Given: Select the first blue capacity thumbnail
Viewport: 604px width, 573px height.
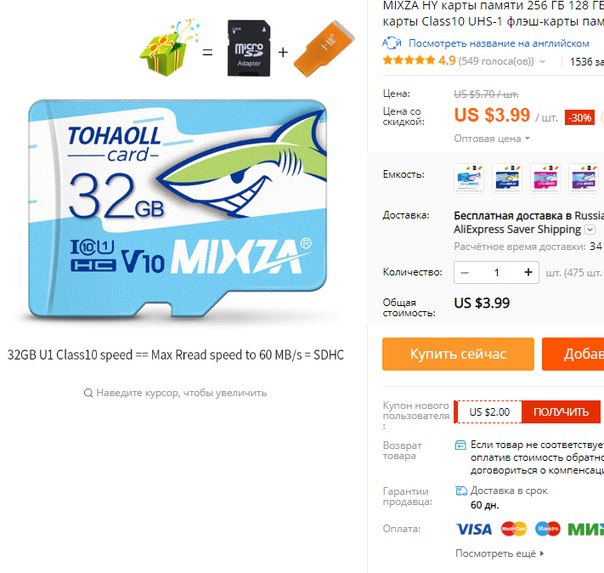Looking at the screenshot, I should tap(469, 178).
